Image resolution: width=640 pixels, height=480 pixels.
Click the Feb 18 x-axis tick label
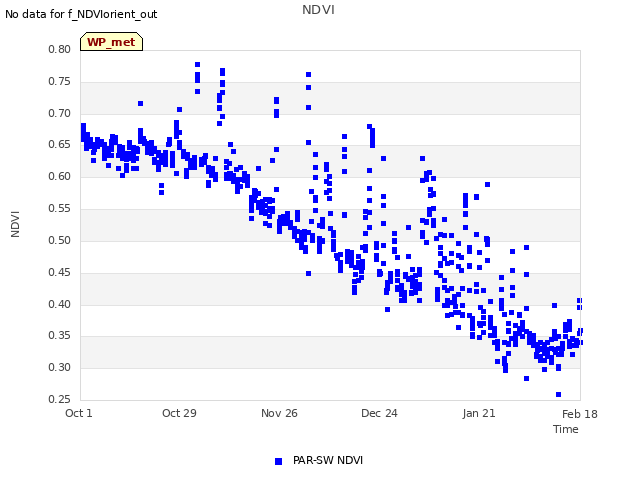(x=580, y=414)
